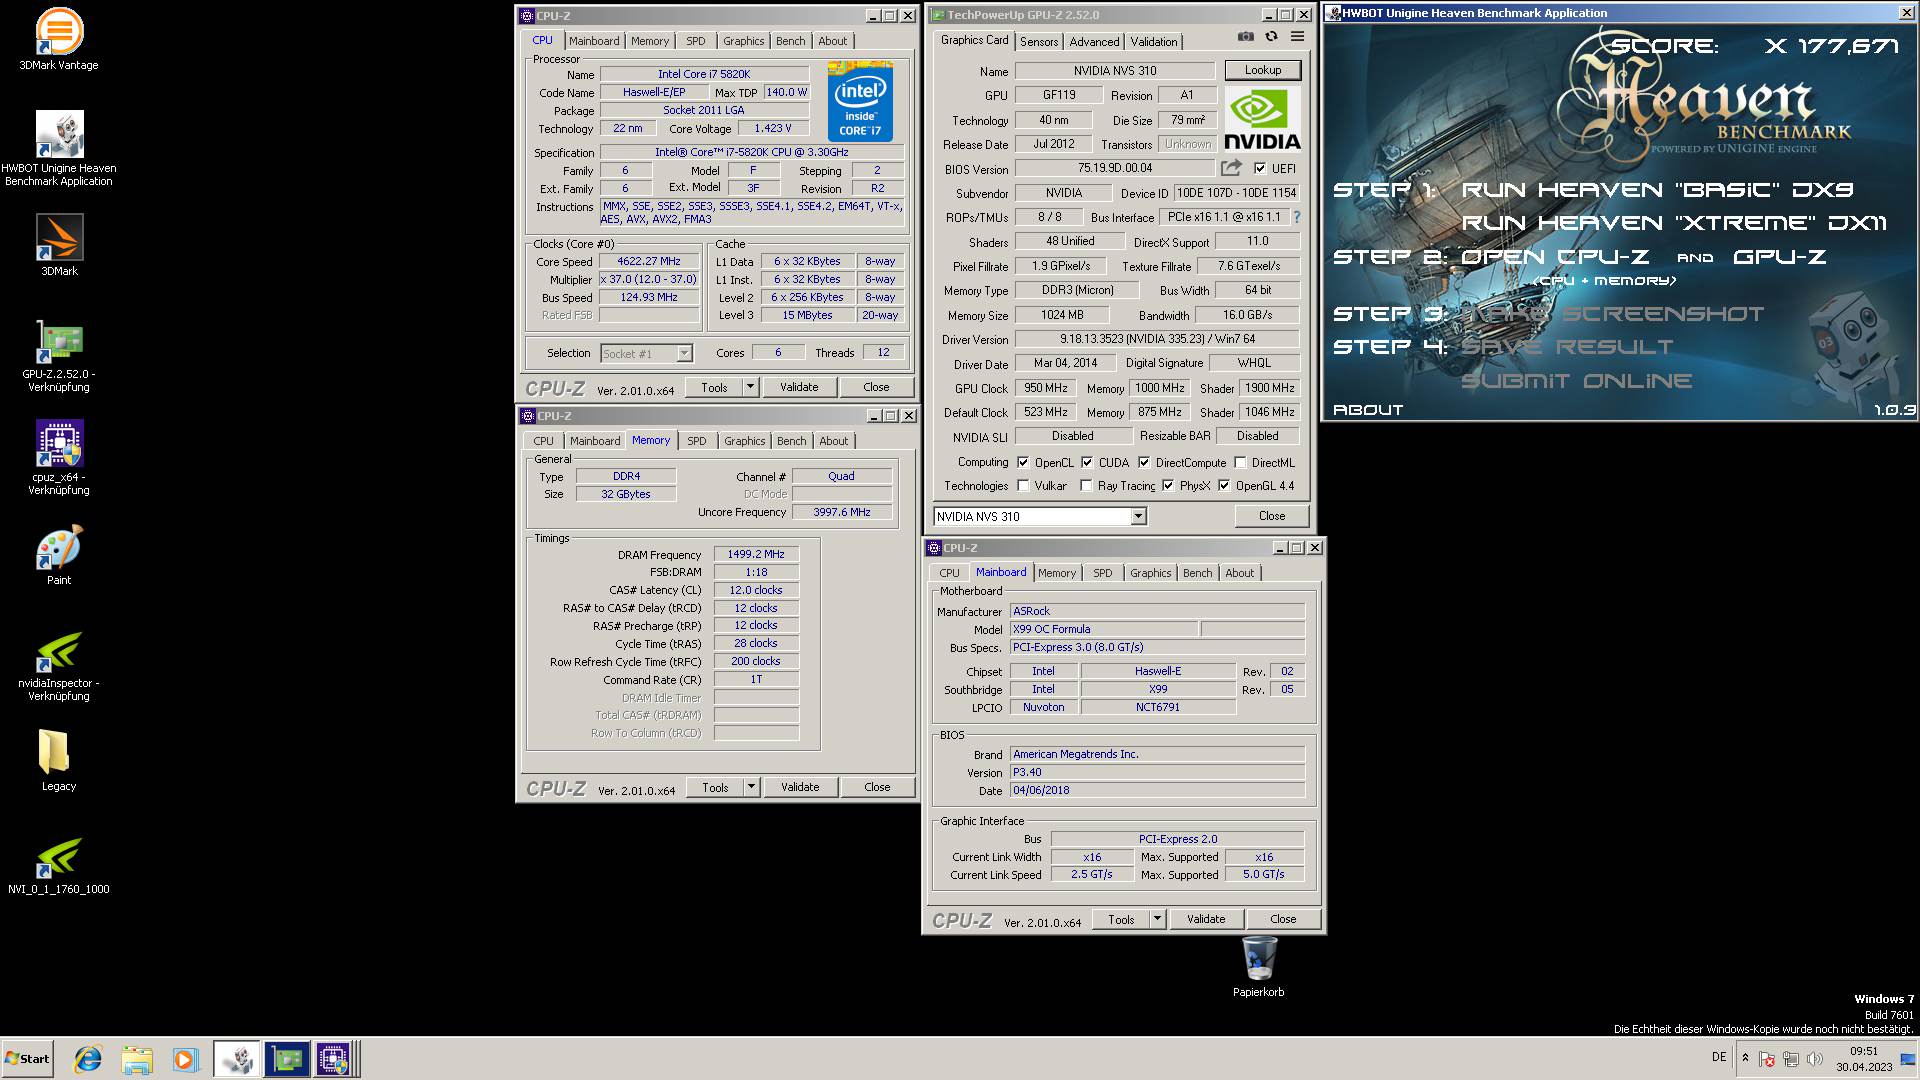Open Internet Explorer from taskbar
This screenshot has width=1920, height=1080.
click(89, 1059)
